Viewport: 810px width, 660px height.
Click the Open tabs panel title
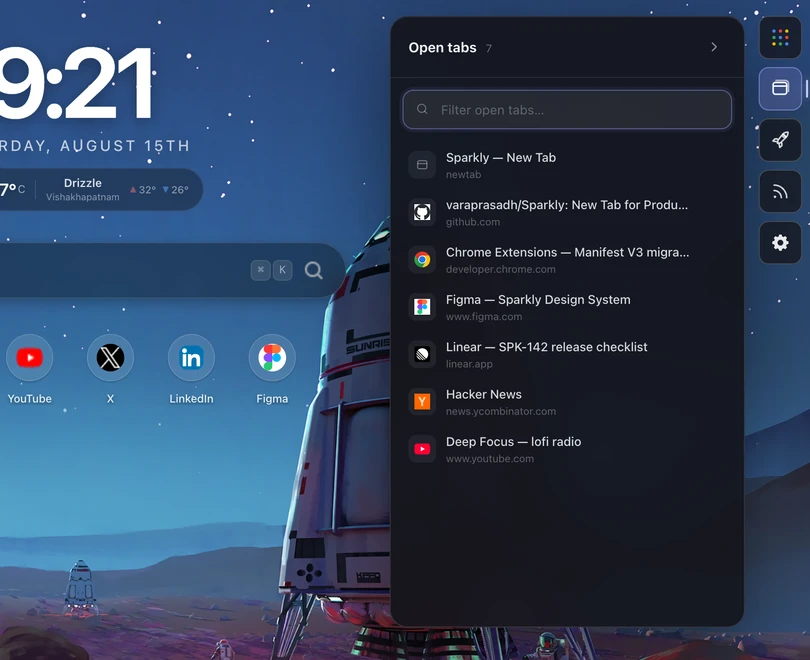[442, 48]
